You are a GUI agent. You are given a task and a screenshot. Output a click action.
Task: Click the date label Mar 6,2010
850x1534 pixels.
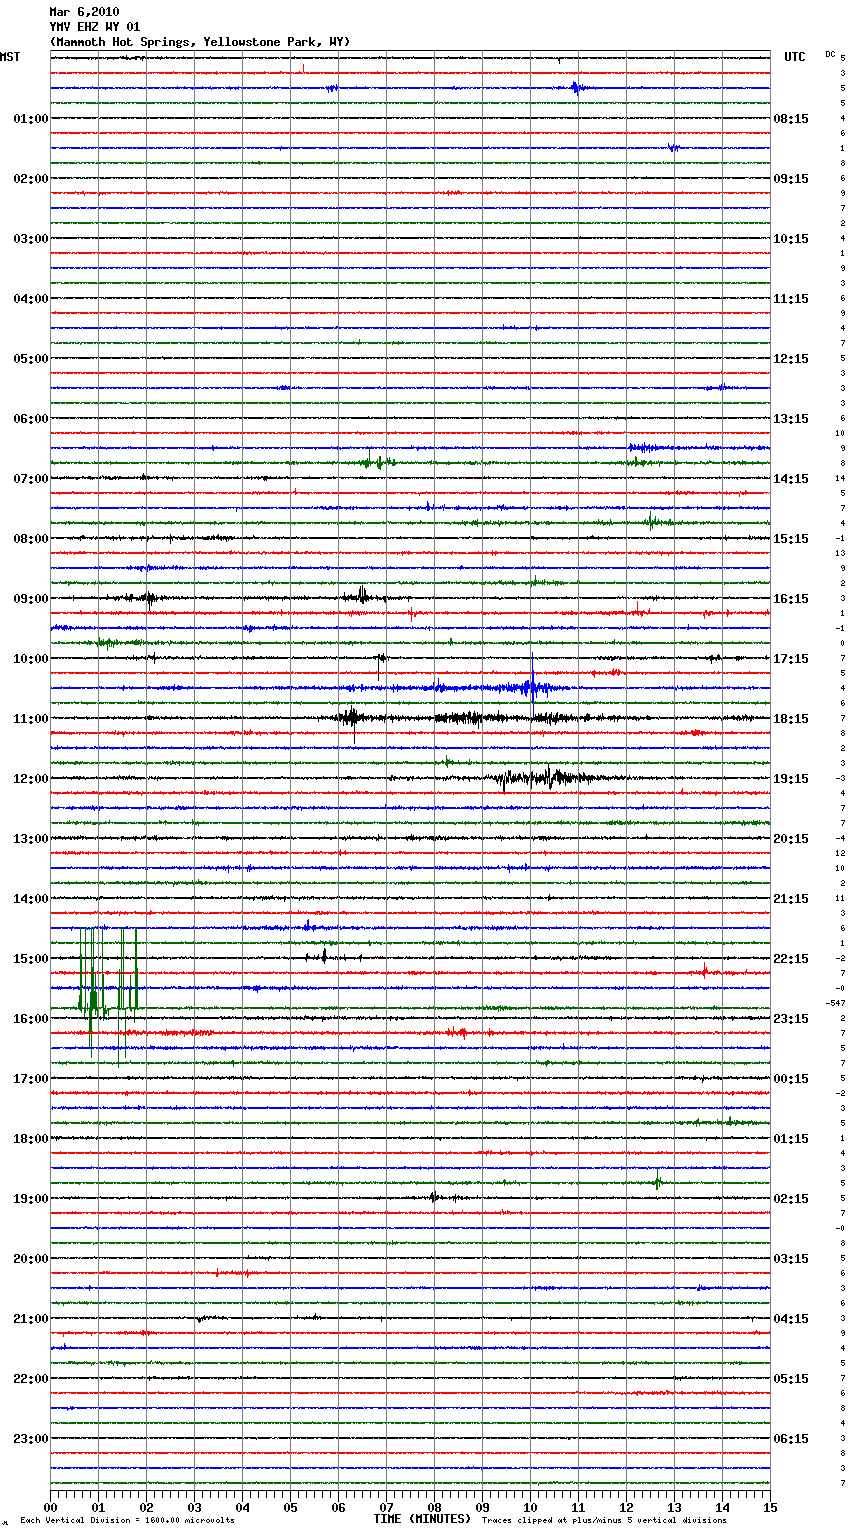84,12
